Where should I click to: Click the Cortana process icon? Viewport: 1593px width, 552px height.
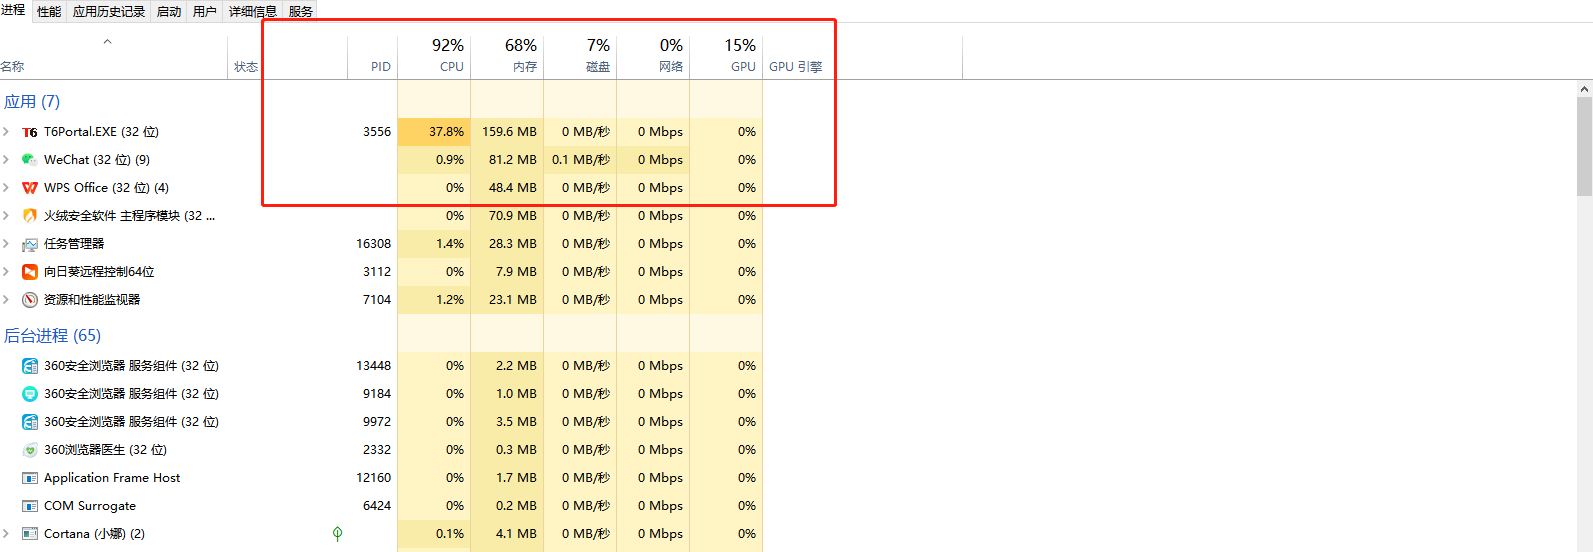coord(30,534)
